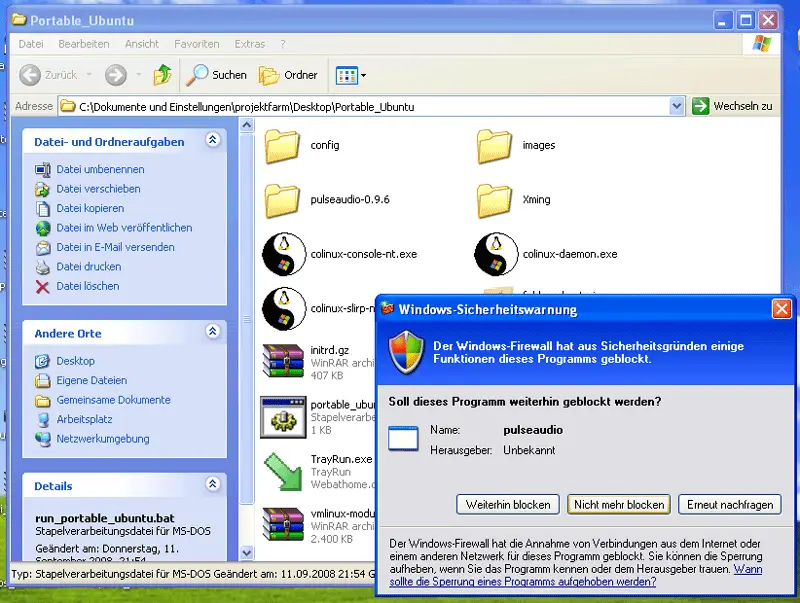Click the forward navigation arrow icon

(x=116, y=75)
